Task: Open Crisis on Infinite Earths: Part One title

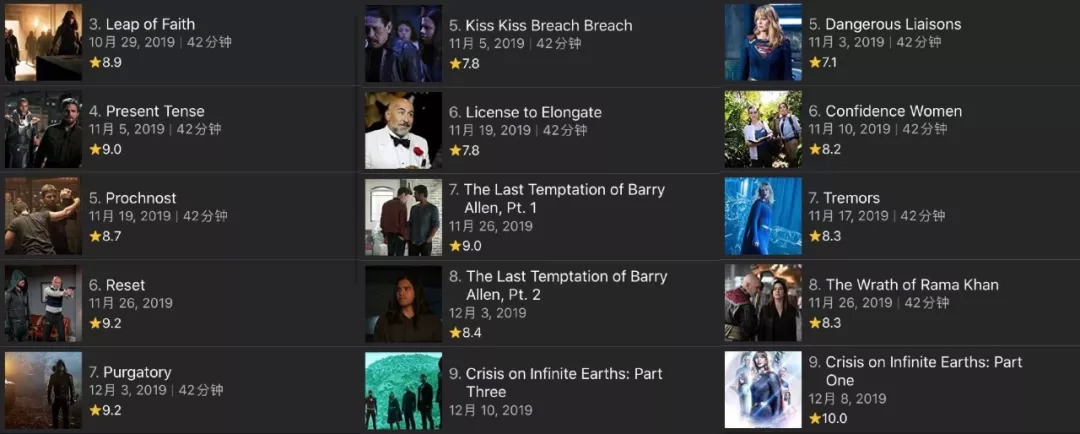Action: (915, 371)
